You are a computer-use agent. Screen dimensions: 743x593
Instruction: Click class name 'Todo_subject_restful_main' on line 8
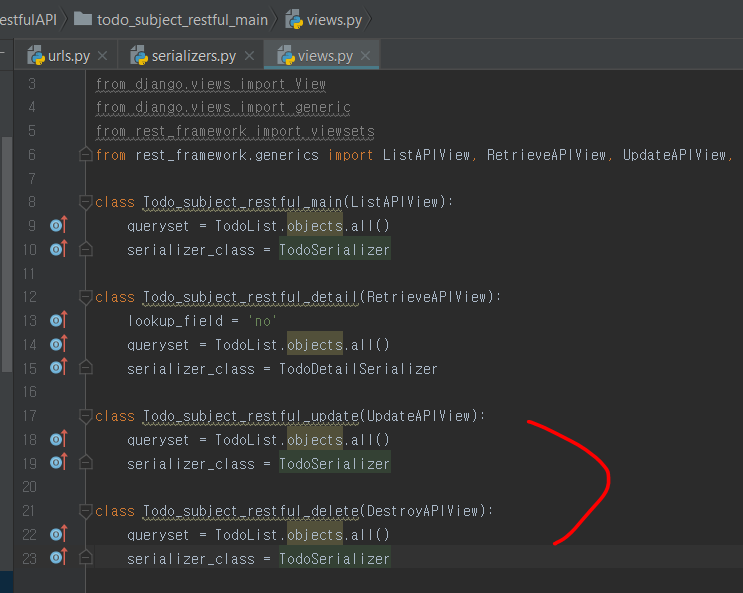tap(243, 202)
